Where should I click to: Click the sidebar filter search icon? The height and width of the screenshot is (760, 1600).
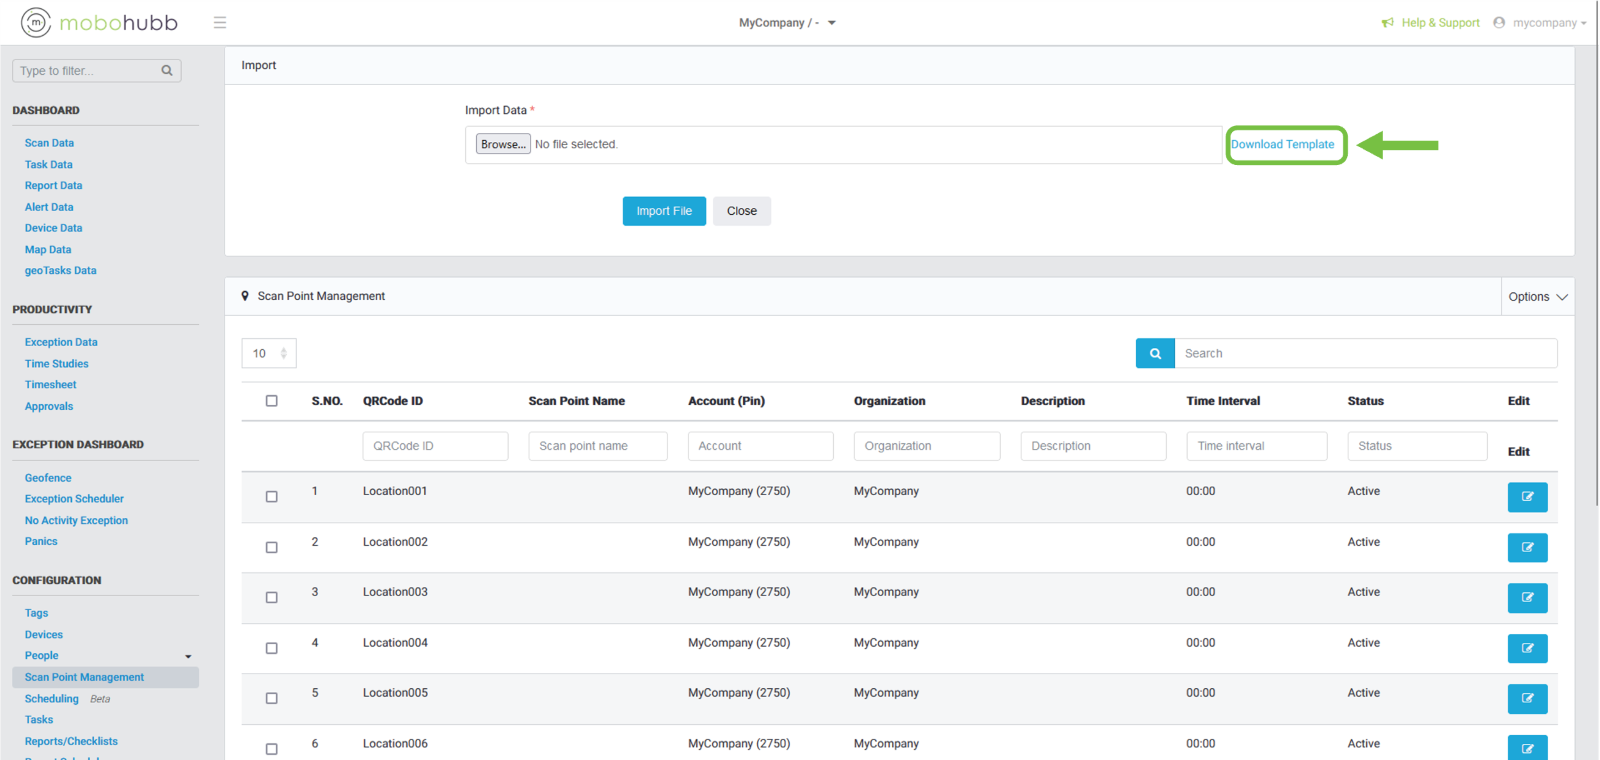click(167, 71)
